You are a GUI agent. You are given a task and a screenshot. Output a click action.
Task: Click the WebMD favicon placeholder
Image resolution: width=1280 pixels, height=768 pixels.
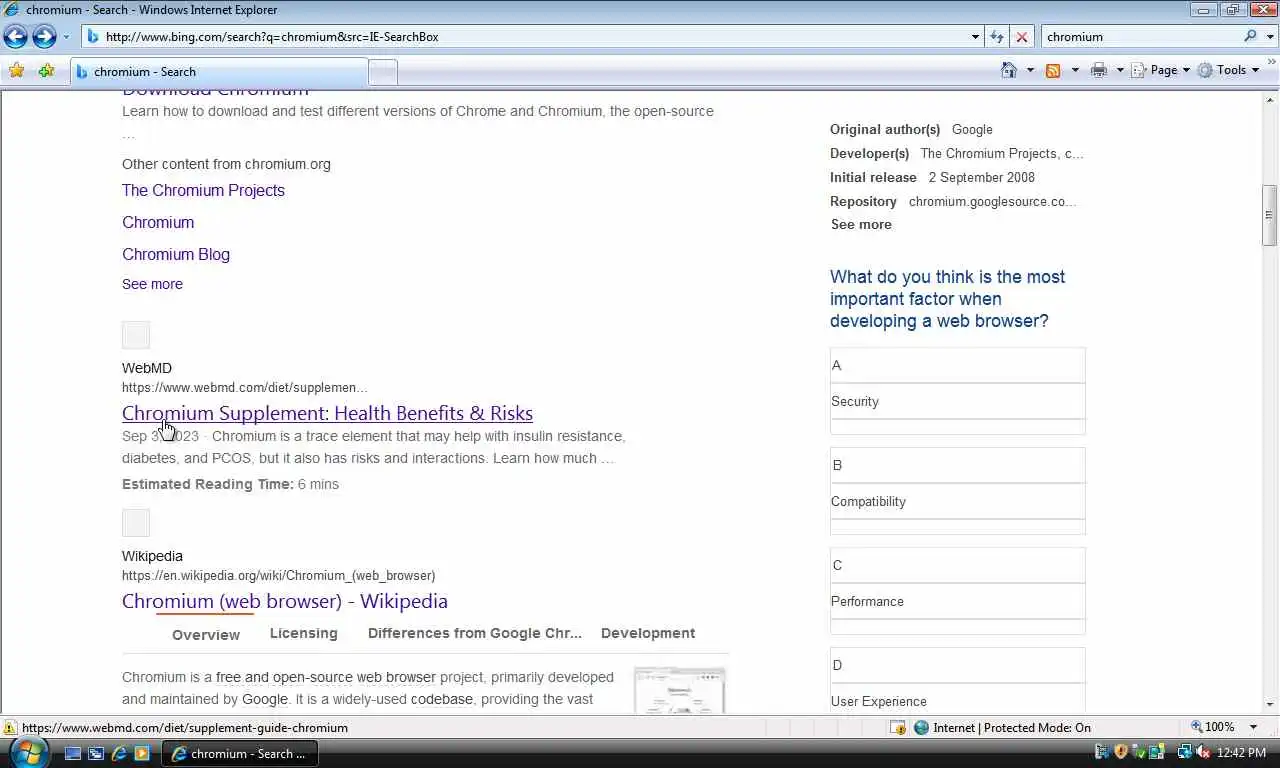tap(136, 335)
